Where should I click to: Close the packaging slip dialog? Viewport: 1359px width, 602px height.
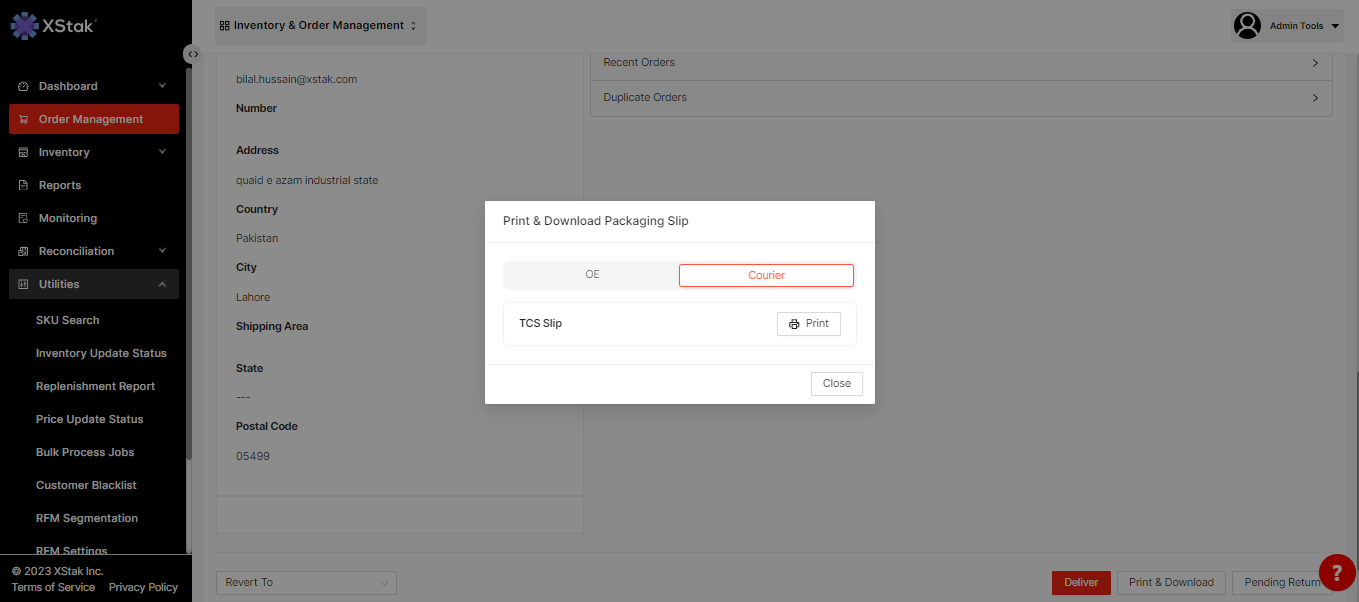[x=836, y=384]
